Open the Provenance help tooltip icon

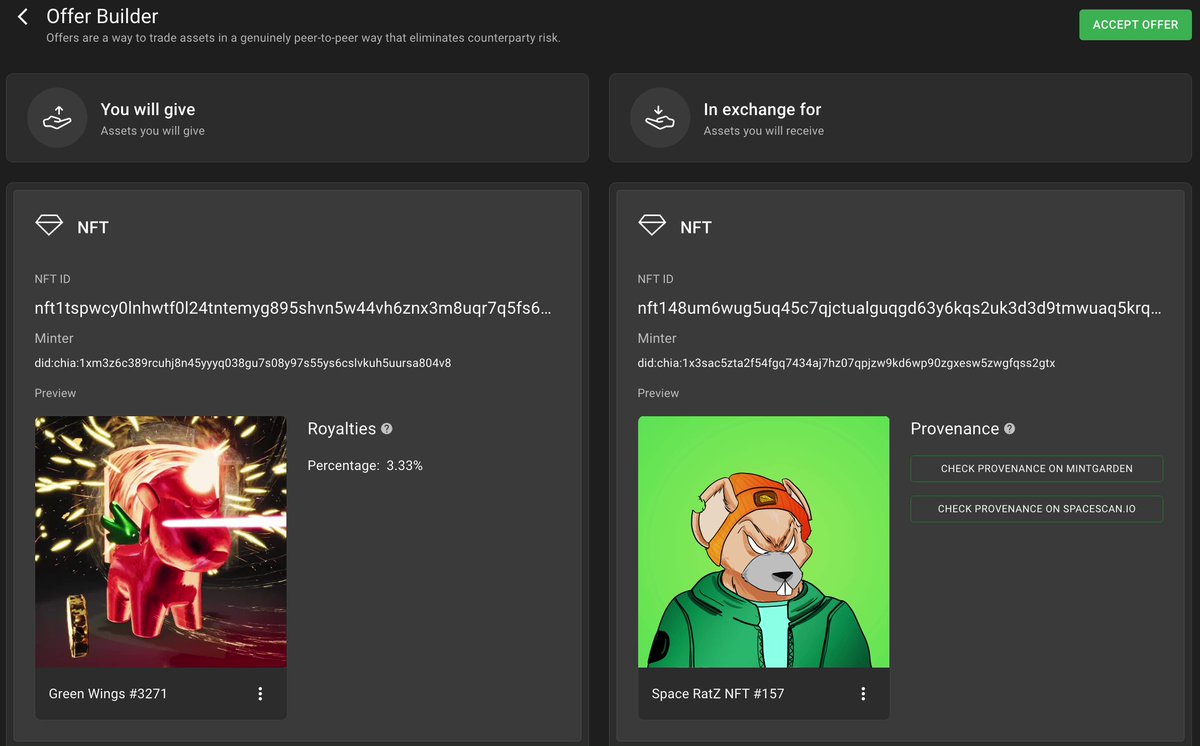(x=1009, y=428)
